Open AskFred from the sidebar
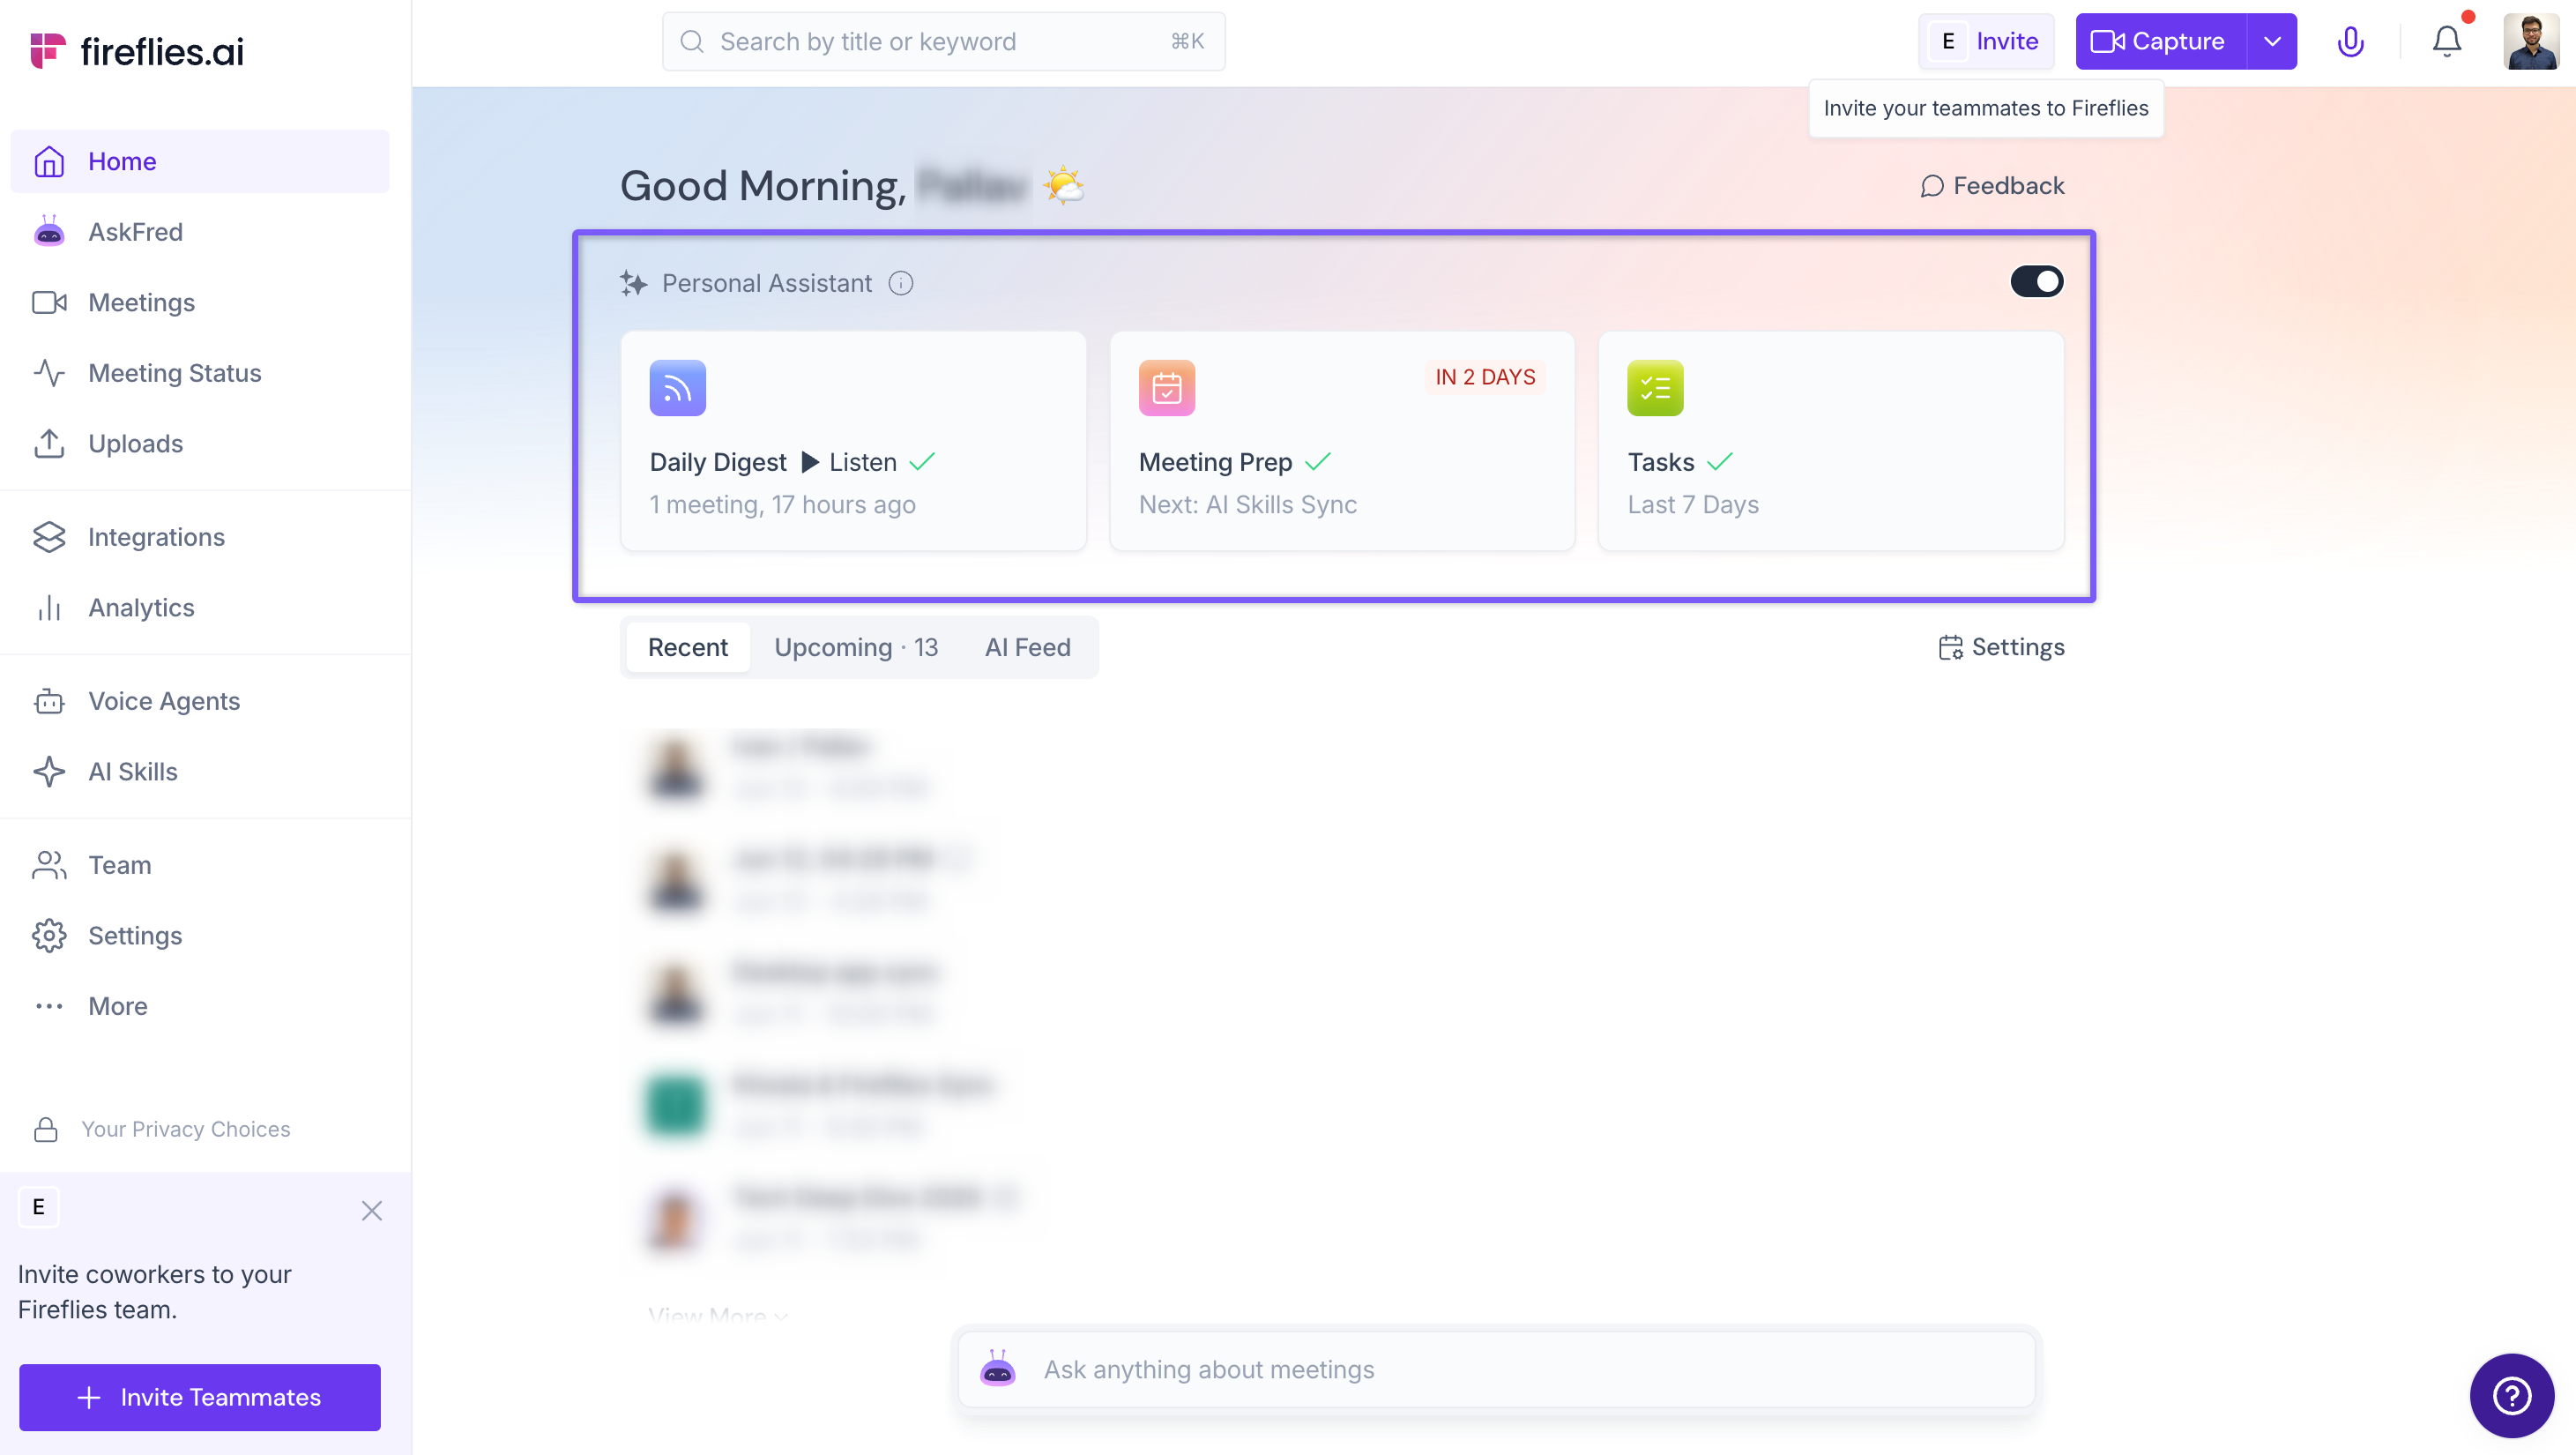Image resolution: width=2576 pixels, height=1455 pixels. click(200, 232)
